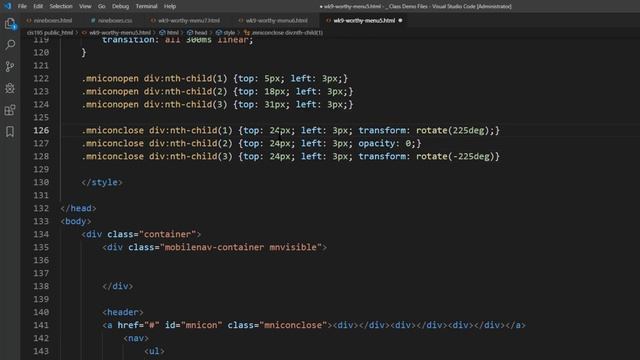Click the <header> tag on line 140
Screen dimensions: 640x360
click(123, 312)
